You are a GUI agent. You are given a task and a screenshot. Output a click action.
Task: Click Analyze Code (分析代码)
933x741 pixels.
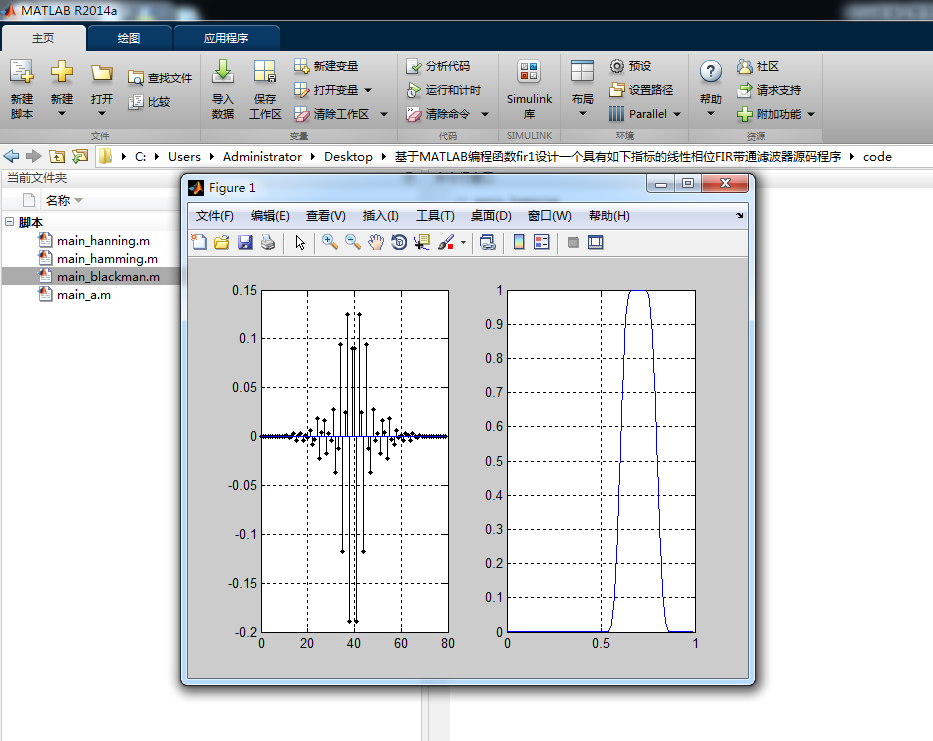tap(438, 65)
